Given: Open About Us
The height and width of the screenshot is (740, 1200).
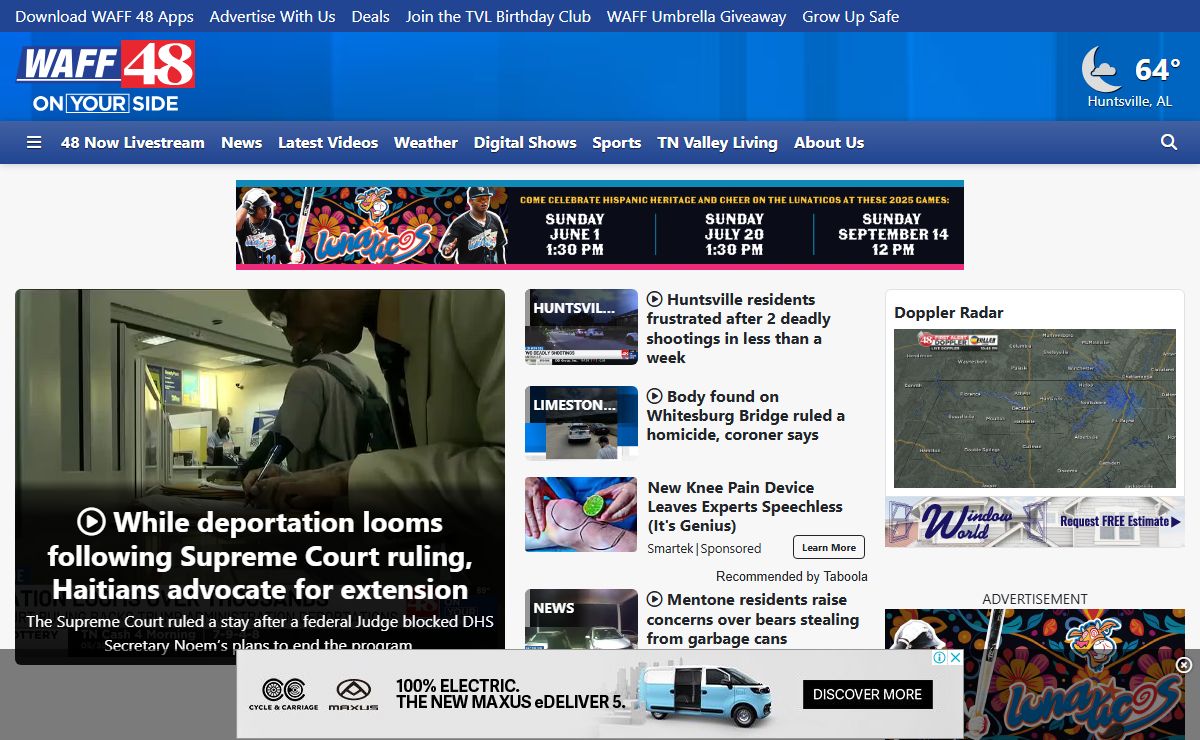Looking at the screenshot, I should pos(829,143).
